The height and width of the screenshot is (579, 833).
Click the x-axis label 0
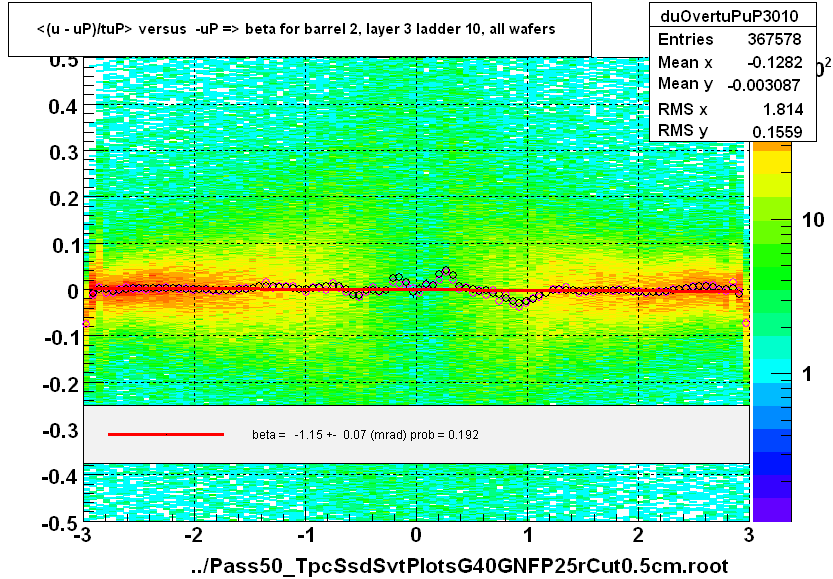point(416,535)
